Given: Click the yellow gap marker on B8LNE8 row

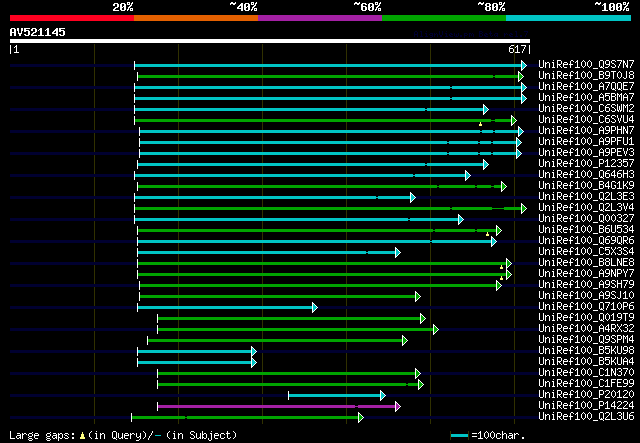Looking at the screenshot, I should pos(502,267).
